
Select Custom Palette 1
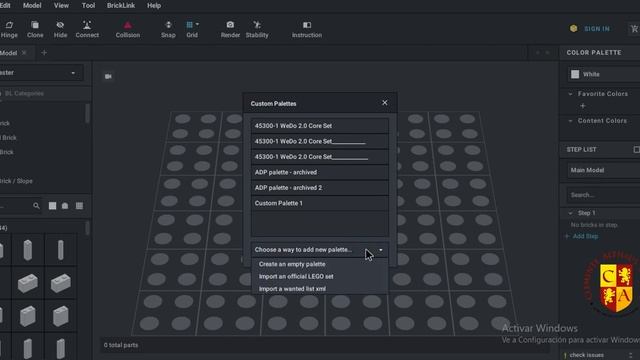coord(320,203)
